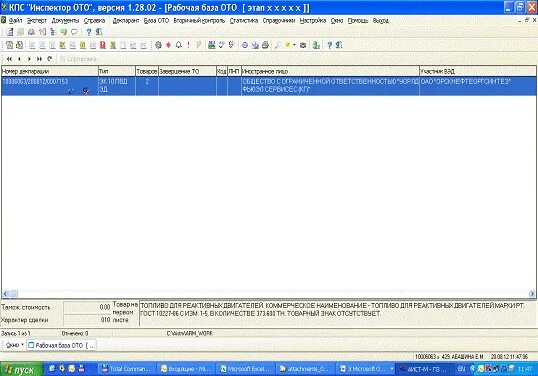
Task: Click the ТОПЛИВО ДЛЯ РЕАКТИВНЫХ ДВИГАТЕЛЕЙ description text
Action: [332, 309]
